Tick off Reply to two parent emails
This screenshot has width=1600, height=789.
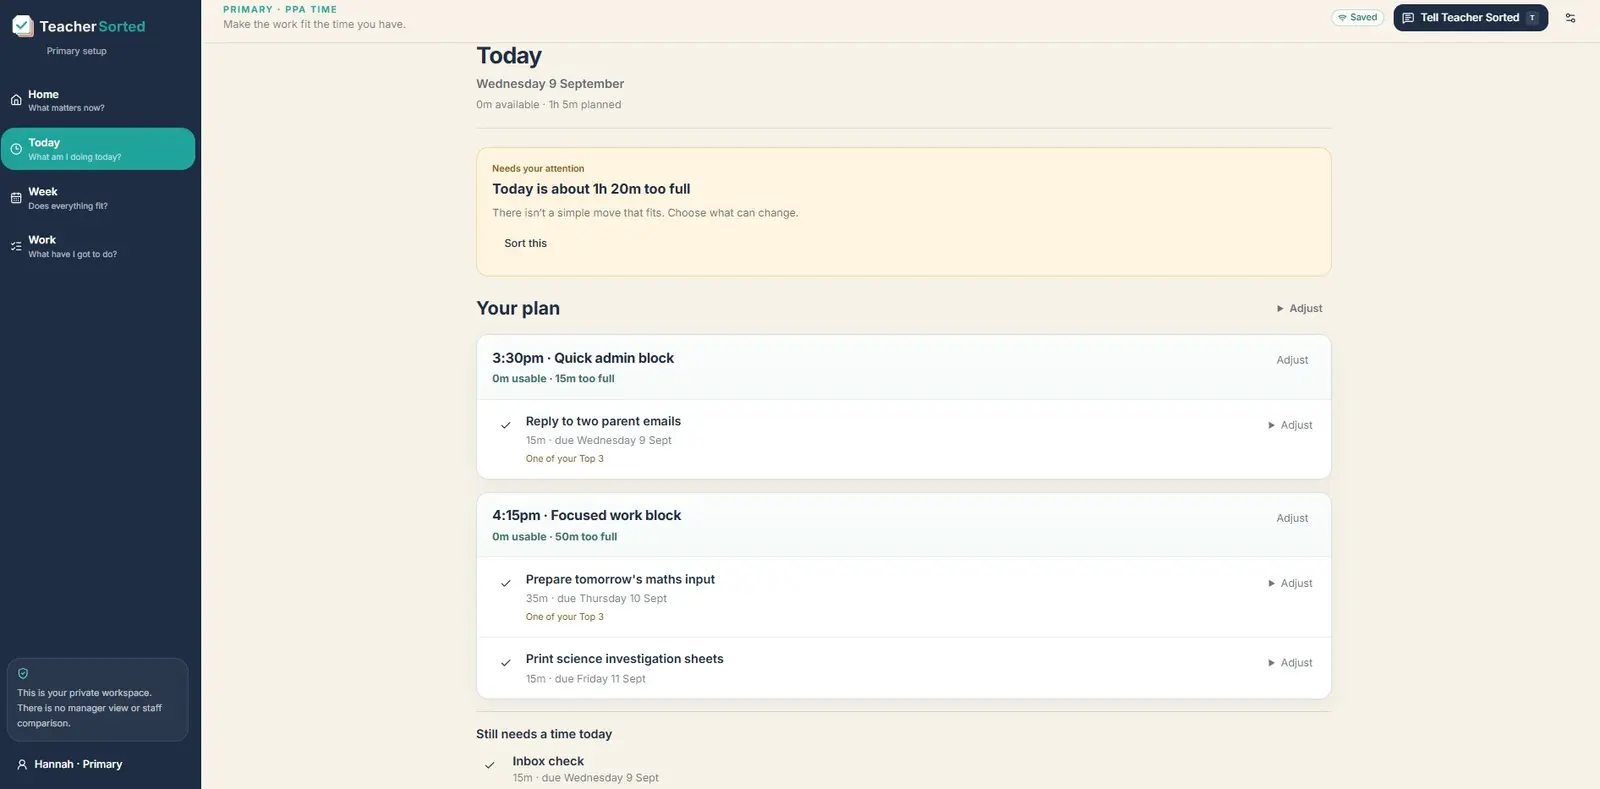click(506, 425)
